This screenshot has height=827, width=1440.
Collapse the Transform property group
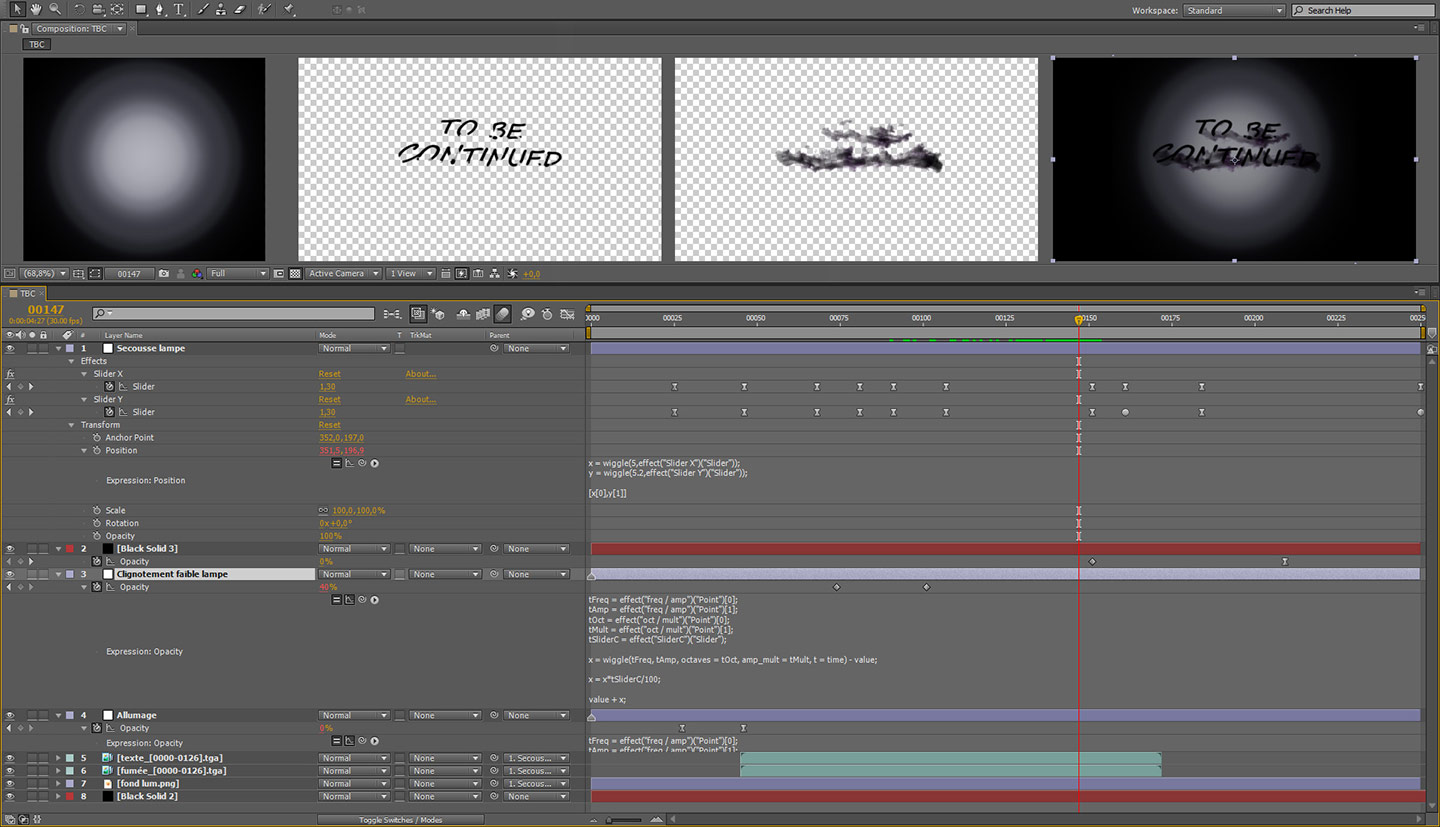(71, 425)
